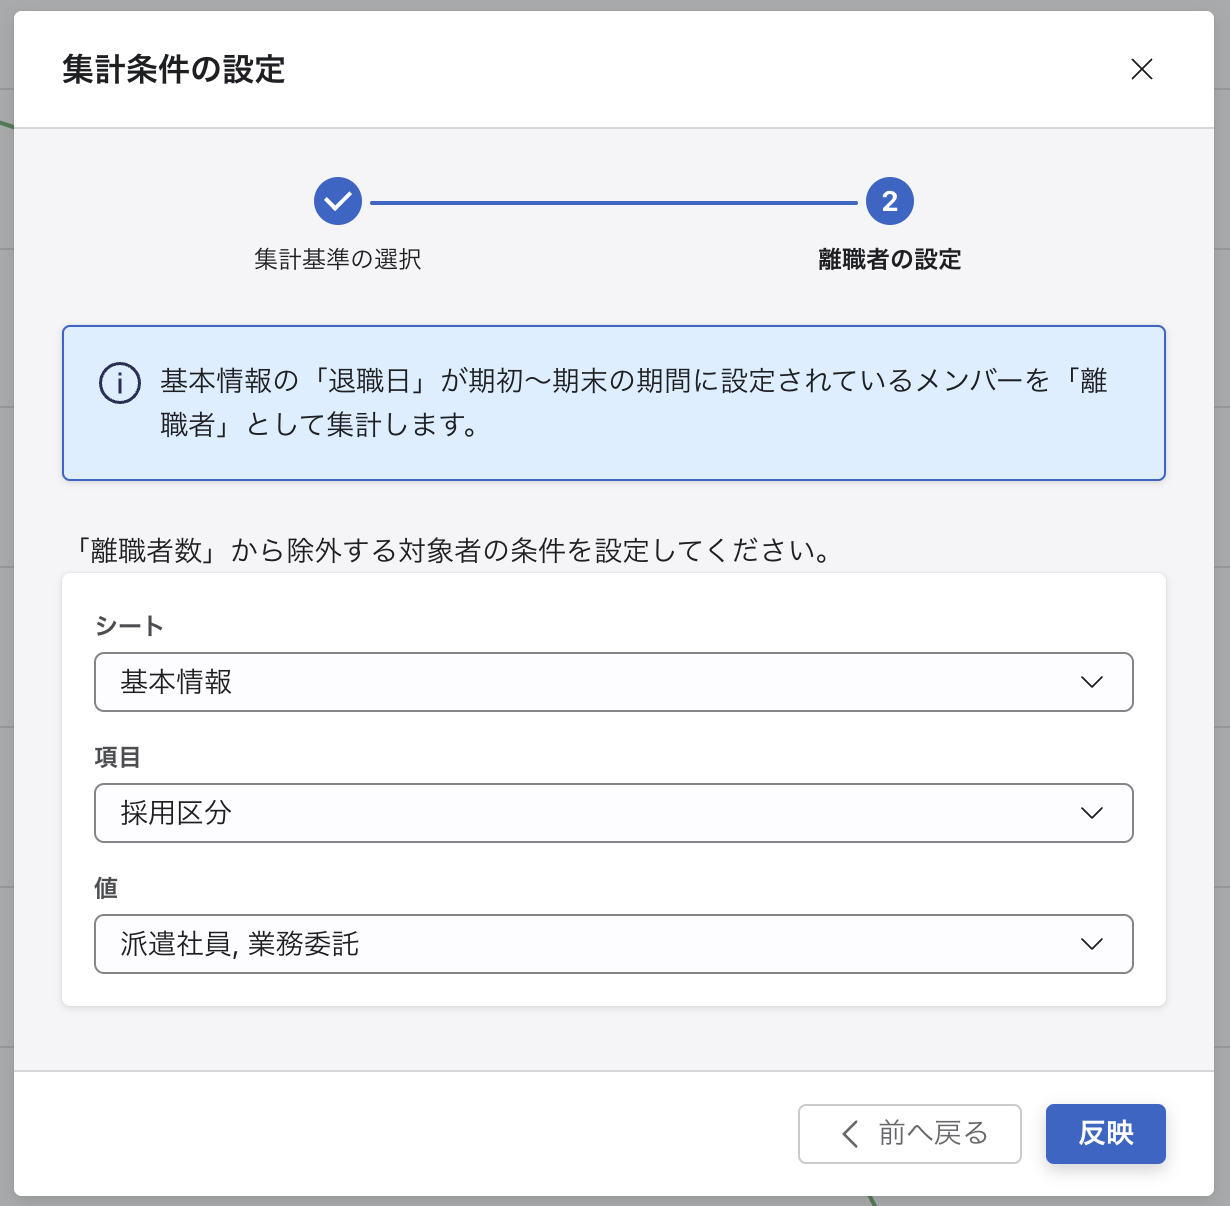Click the 反映 button
Screen dimensions: 1230x1206
1106,1134
